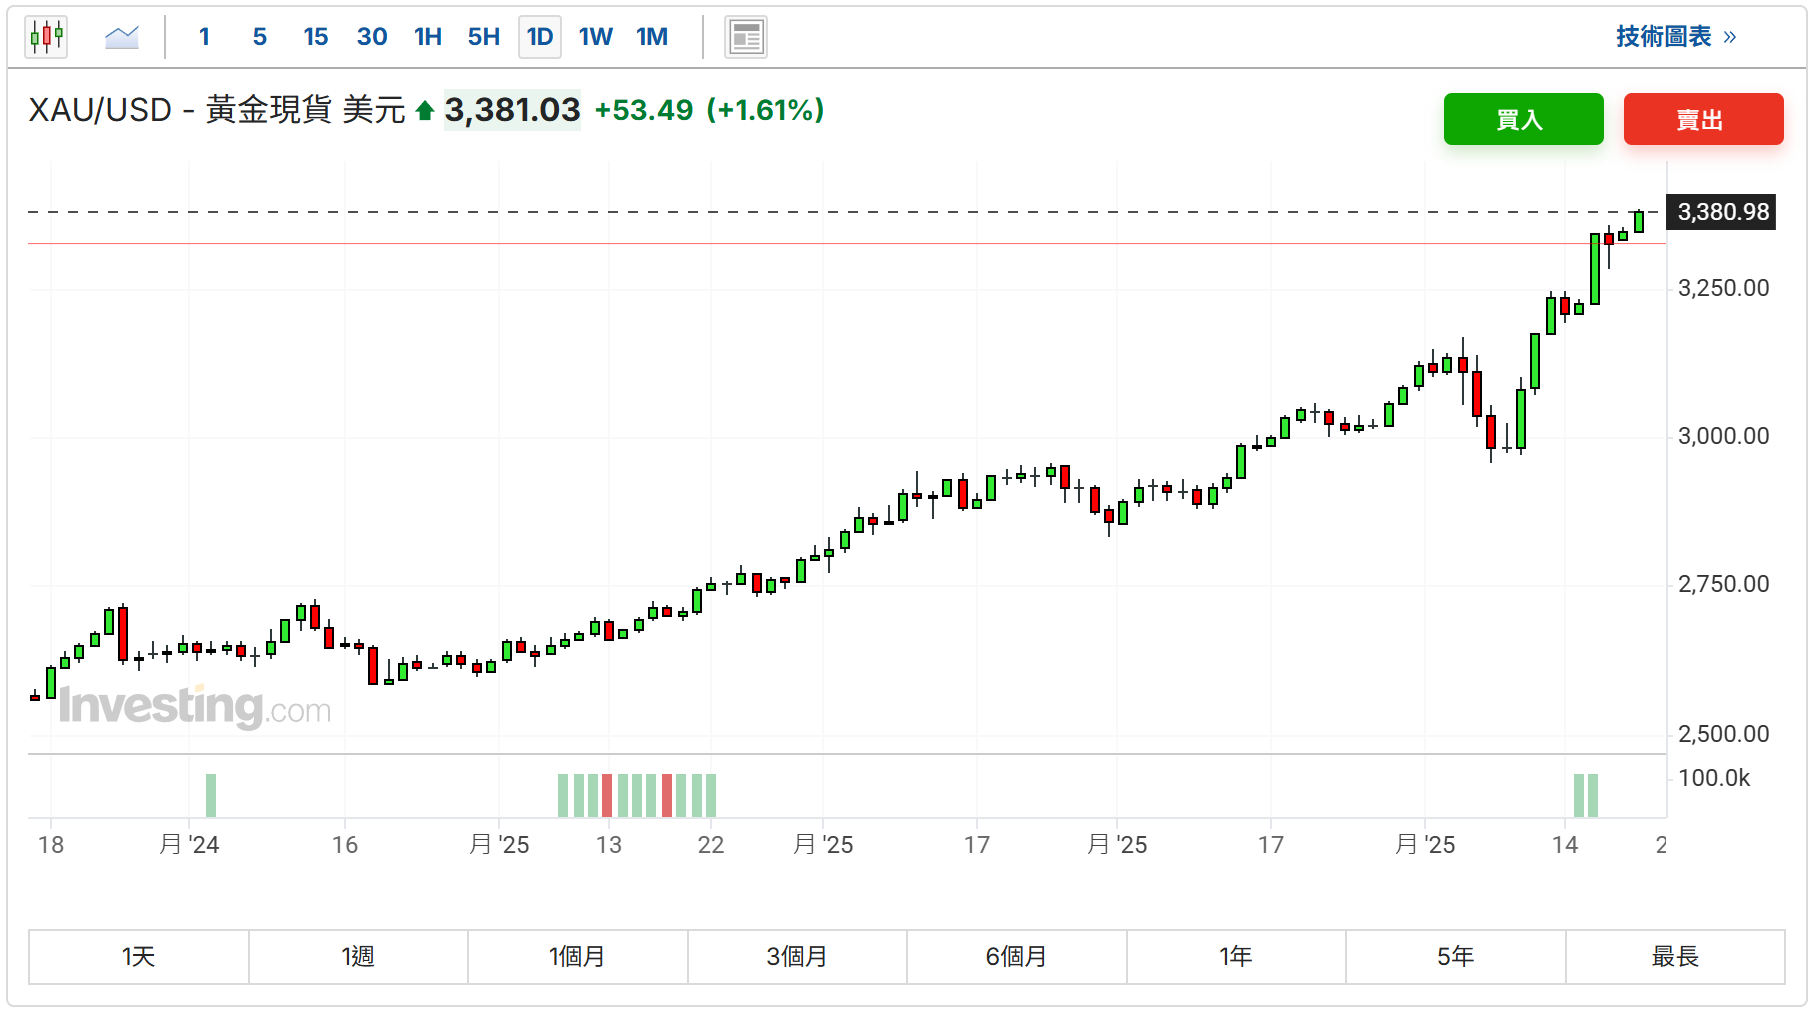
Task: Click the 2,750.00 axis label
Action: [x=1723, y=584]
